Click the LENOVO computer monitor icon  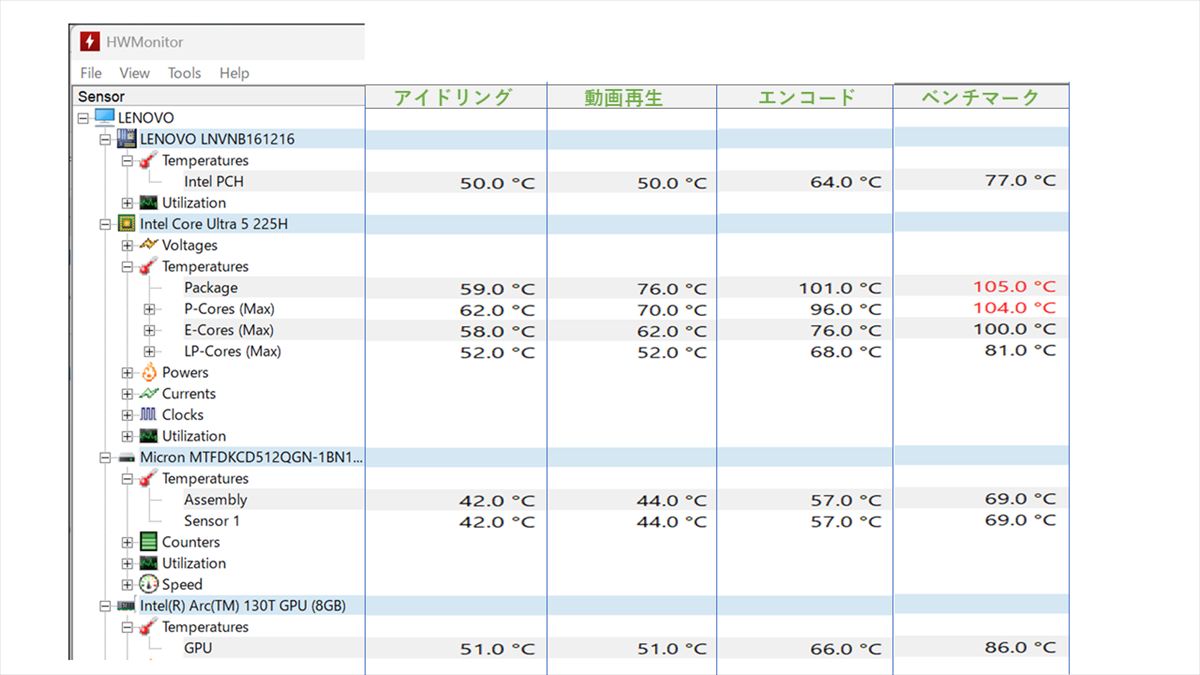click(x=104, y=118)
